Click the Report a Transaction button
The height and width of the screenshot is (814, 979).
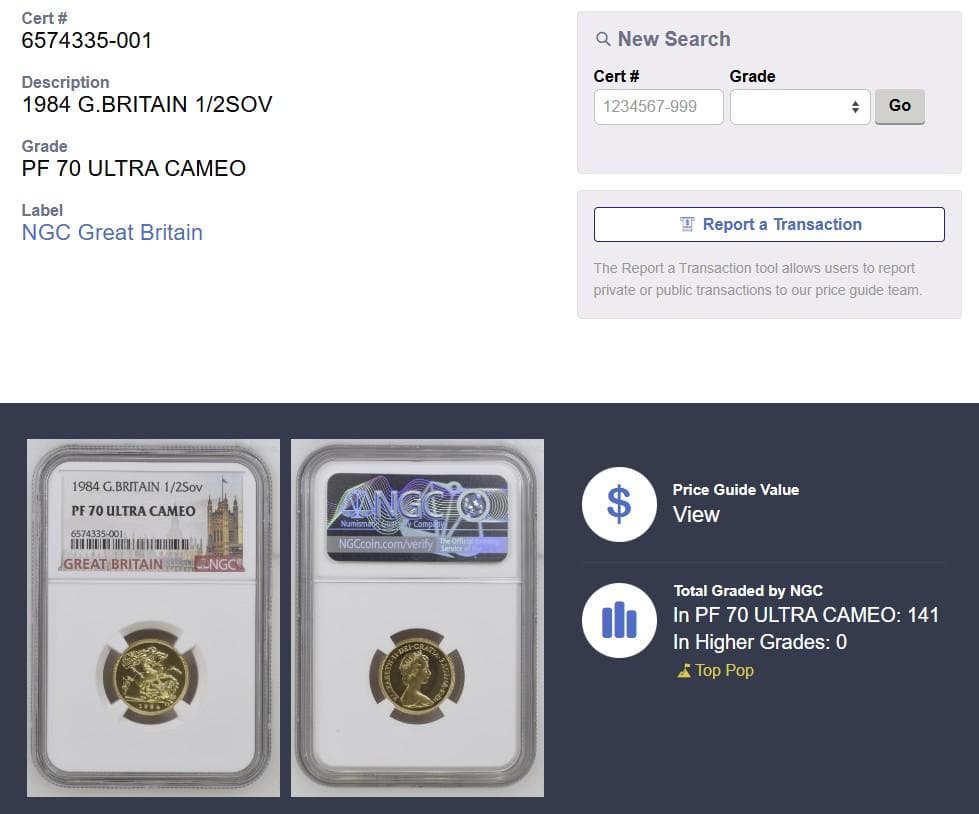click(x=769, y=224)
